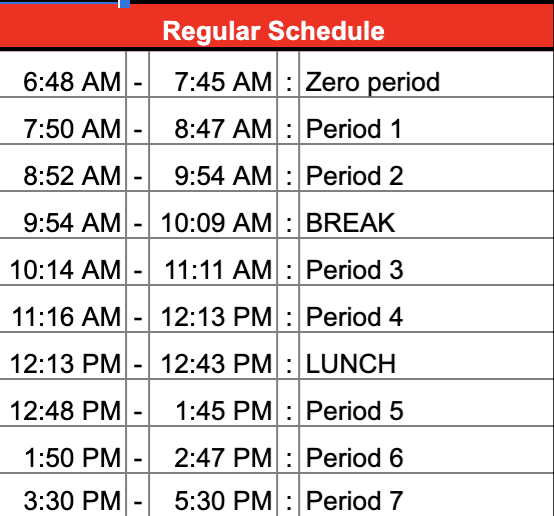
Task: Click the BREAK label cell
Action: coord(426,215)
